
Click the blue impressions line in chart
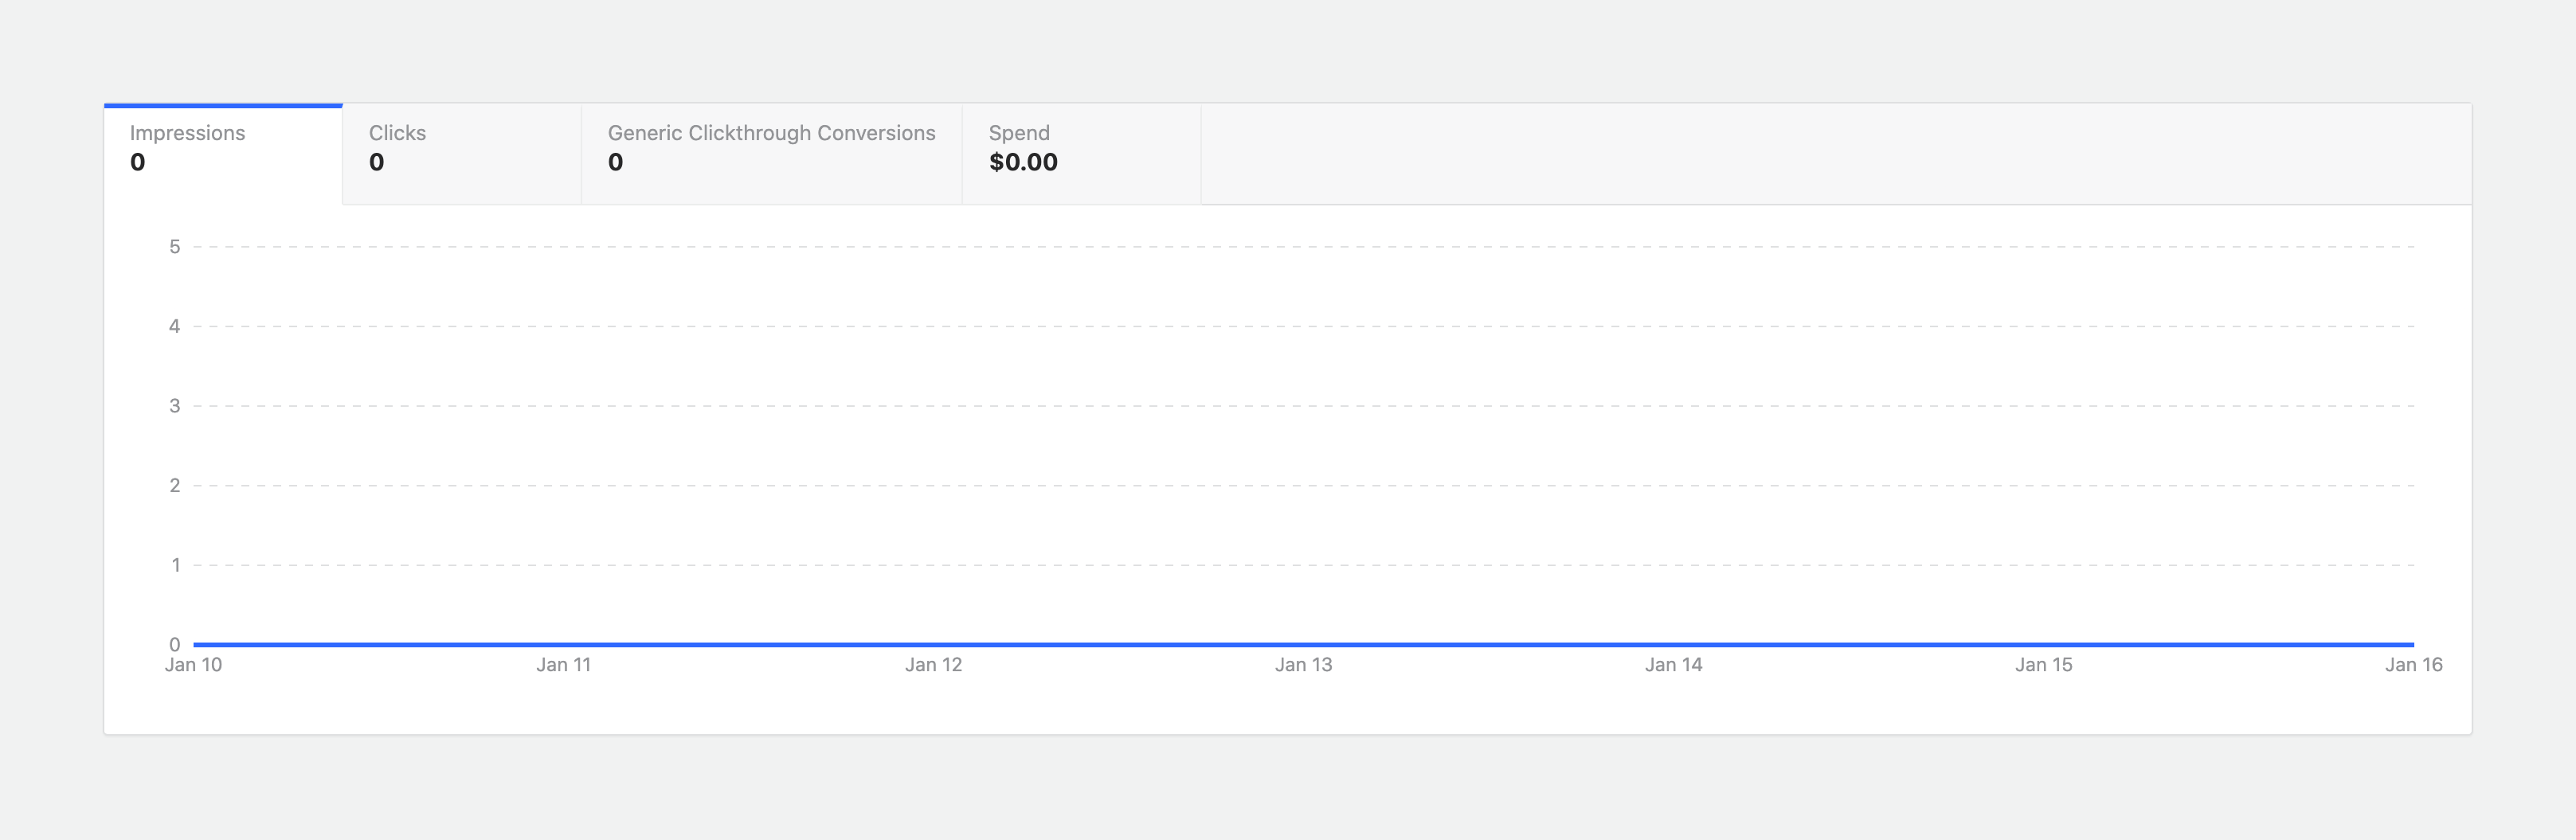pos(1303,645)
